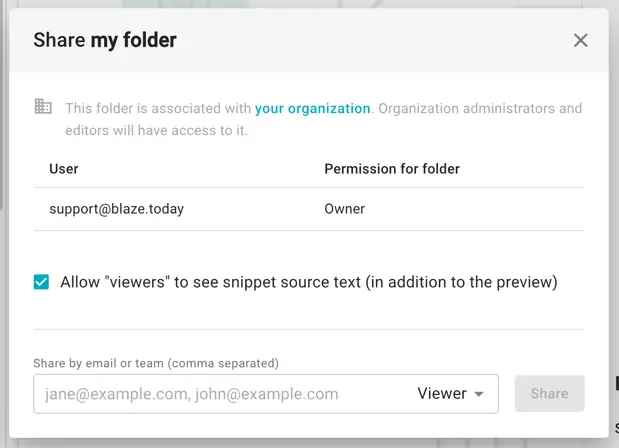This screenshot has width=619, height=448.
Task: Focus the share by email input field
Action: (220, 394)
